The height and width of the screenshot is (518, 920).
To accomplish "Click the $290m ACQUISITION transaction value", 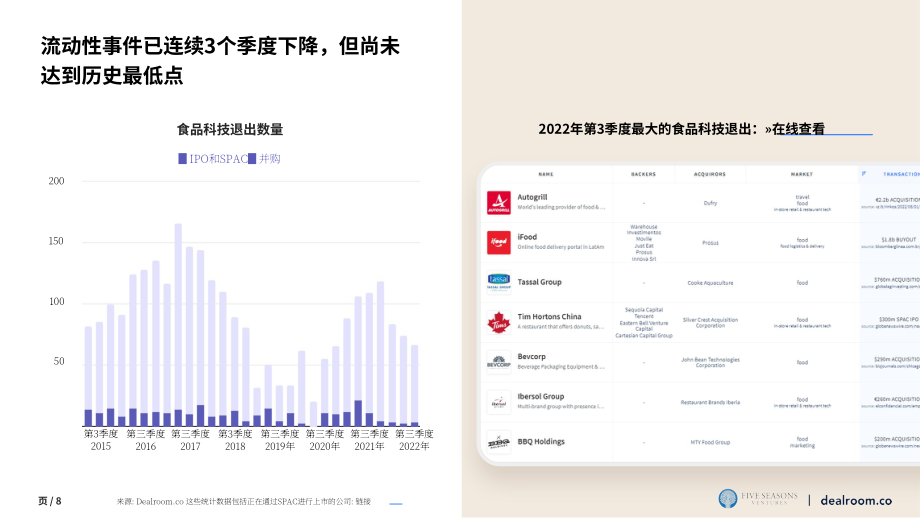I will pos(897,359).
